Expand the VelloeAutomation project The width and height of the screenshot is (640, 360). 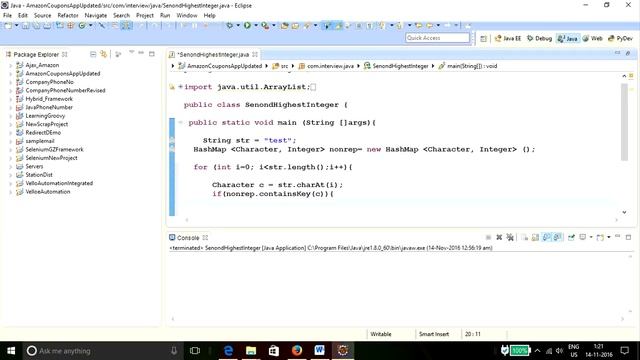[x=10, y=192]
